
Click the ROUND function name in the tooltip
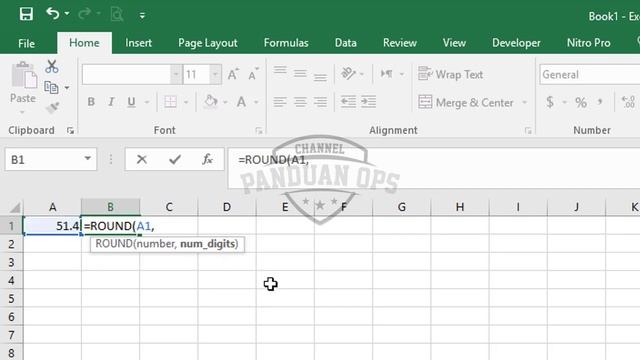coord(114,244)
